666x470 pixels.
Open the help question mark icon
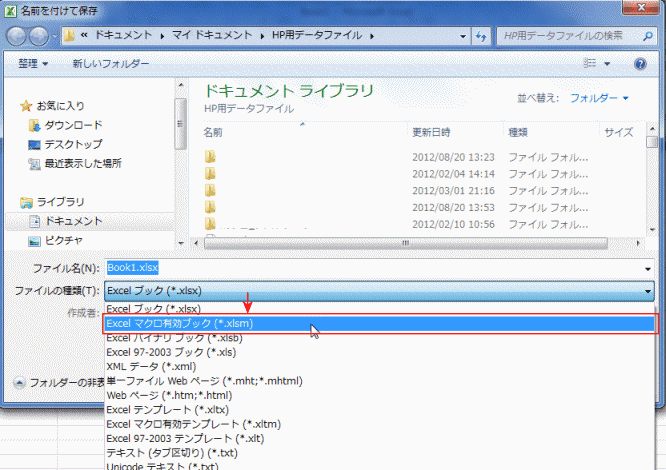pyautogui.click(x=640, y=64)
